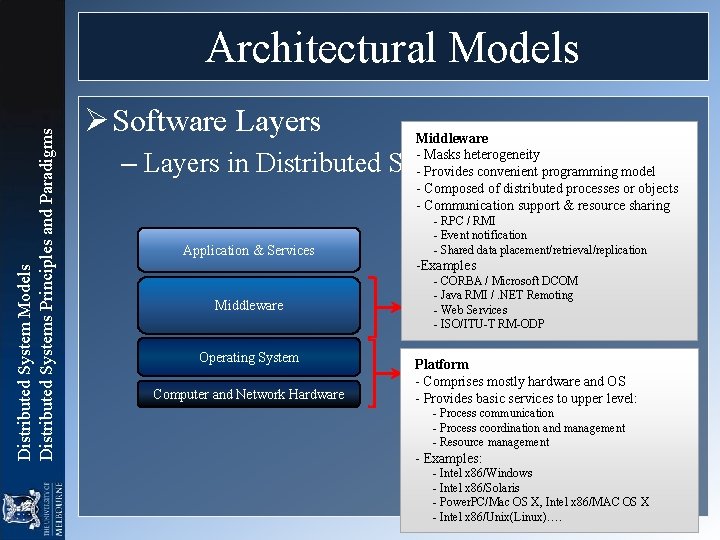Select the arrow bullet before Software Layers
The width and height of the screenshot is (720, 540).
click(x=96, y=120)
